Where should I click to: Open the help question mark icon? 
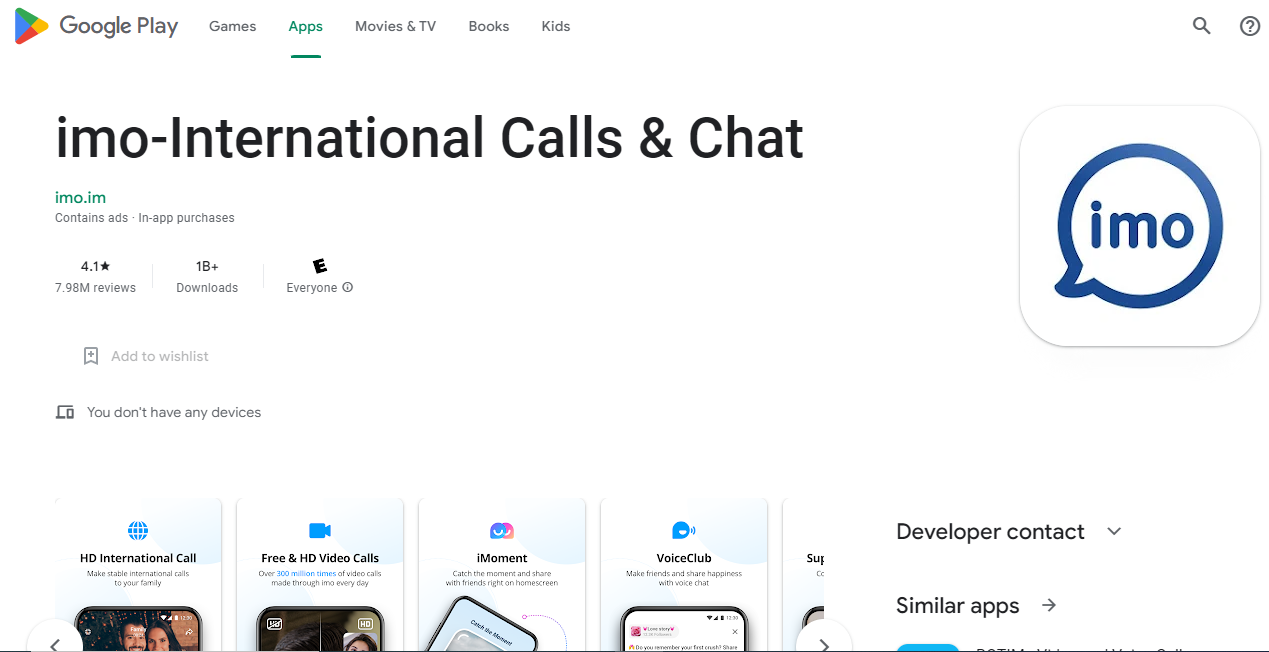pyautogui.click(x=1250, y=26)
